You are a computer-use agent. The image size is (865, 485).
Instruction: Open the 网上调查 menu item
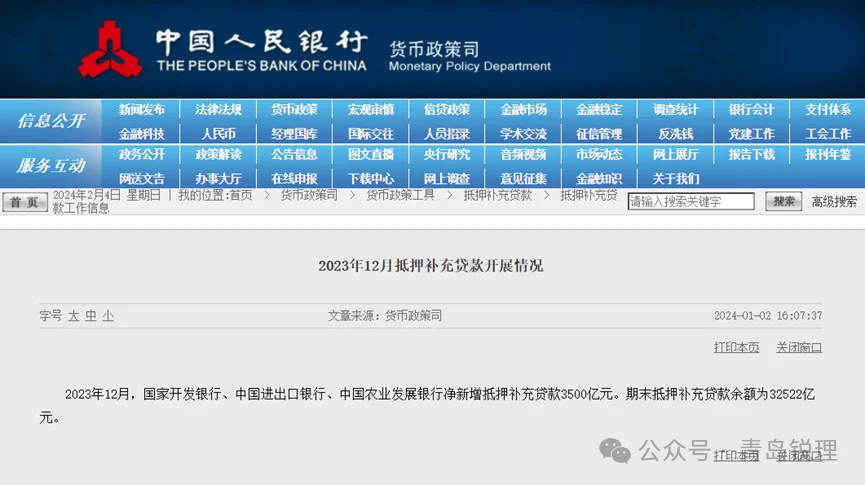tap(447, 179)
